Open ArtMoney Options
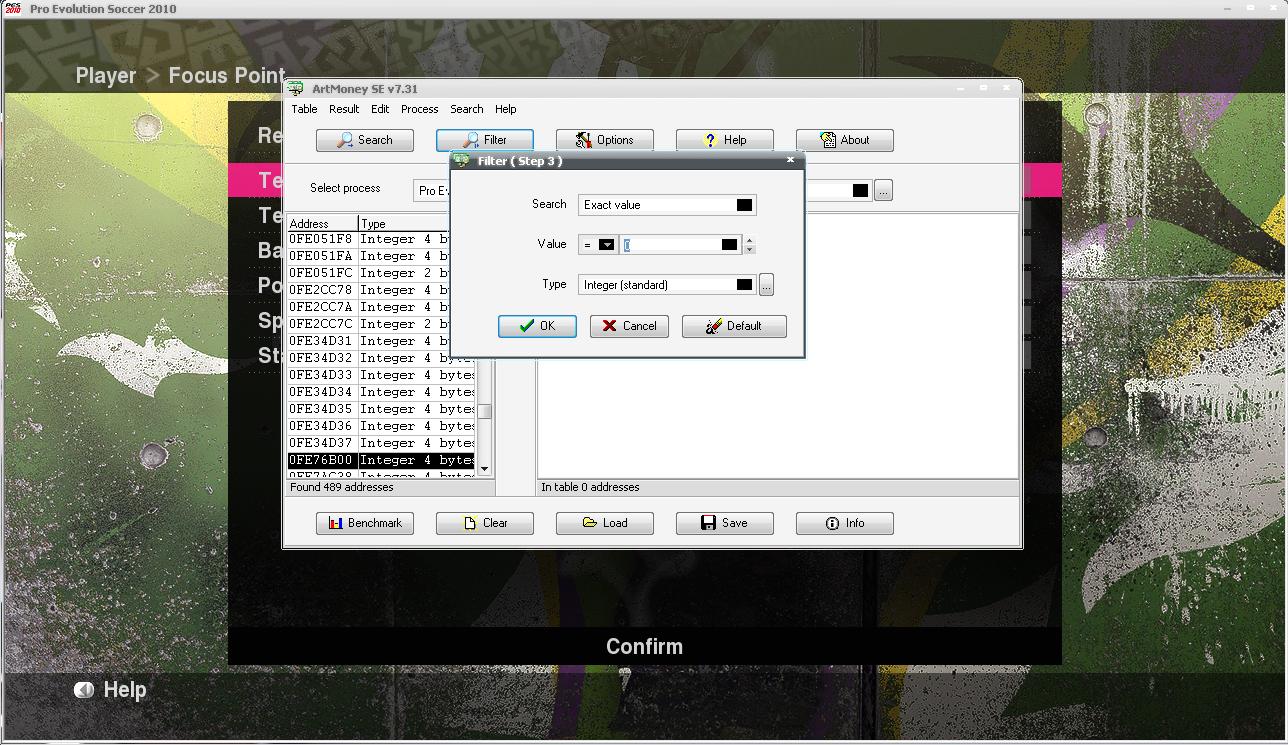The image size is (1288, 745). [x=605, y=140]
